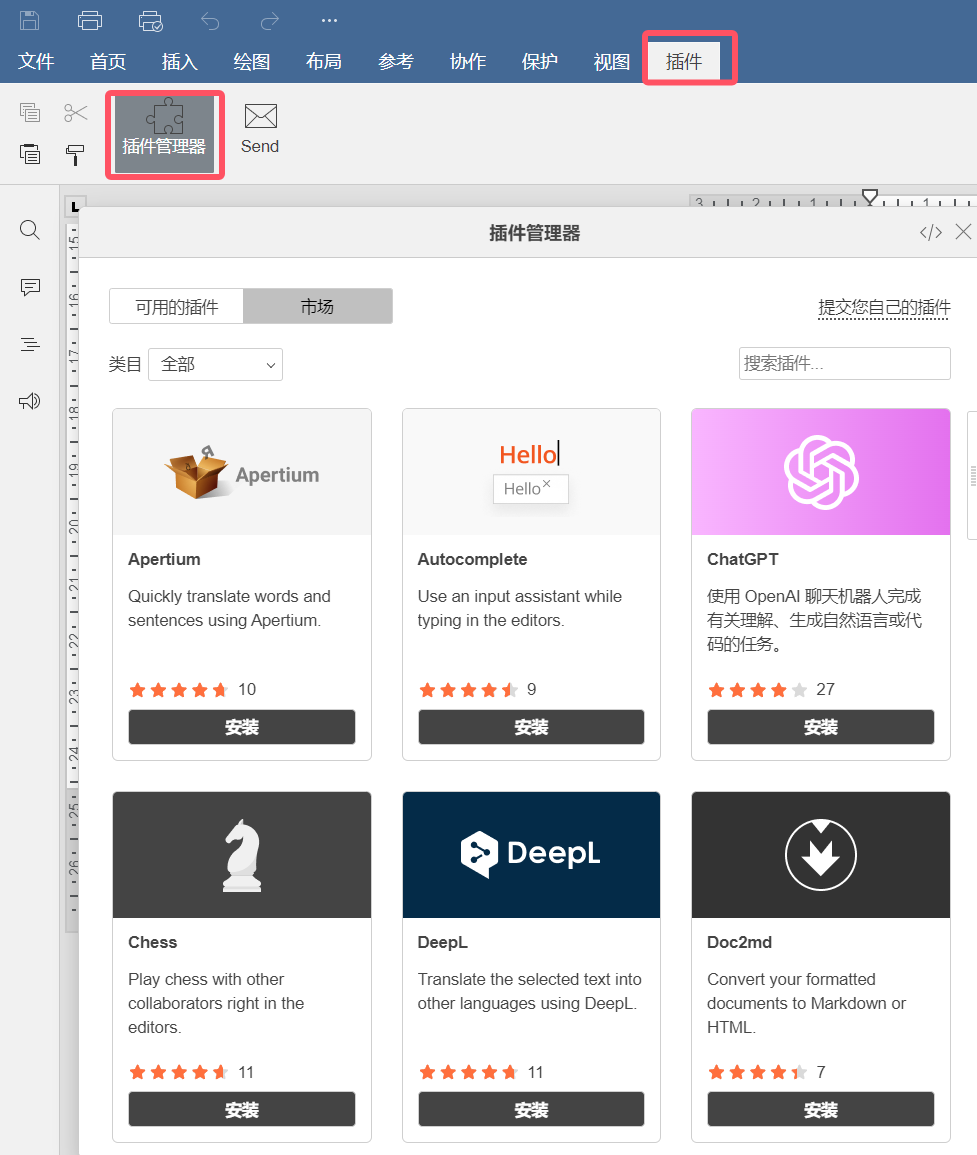
Task: Switch to the 首页 tab
Action: click(108, 62)
